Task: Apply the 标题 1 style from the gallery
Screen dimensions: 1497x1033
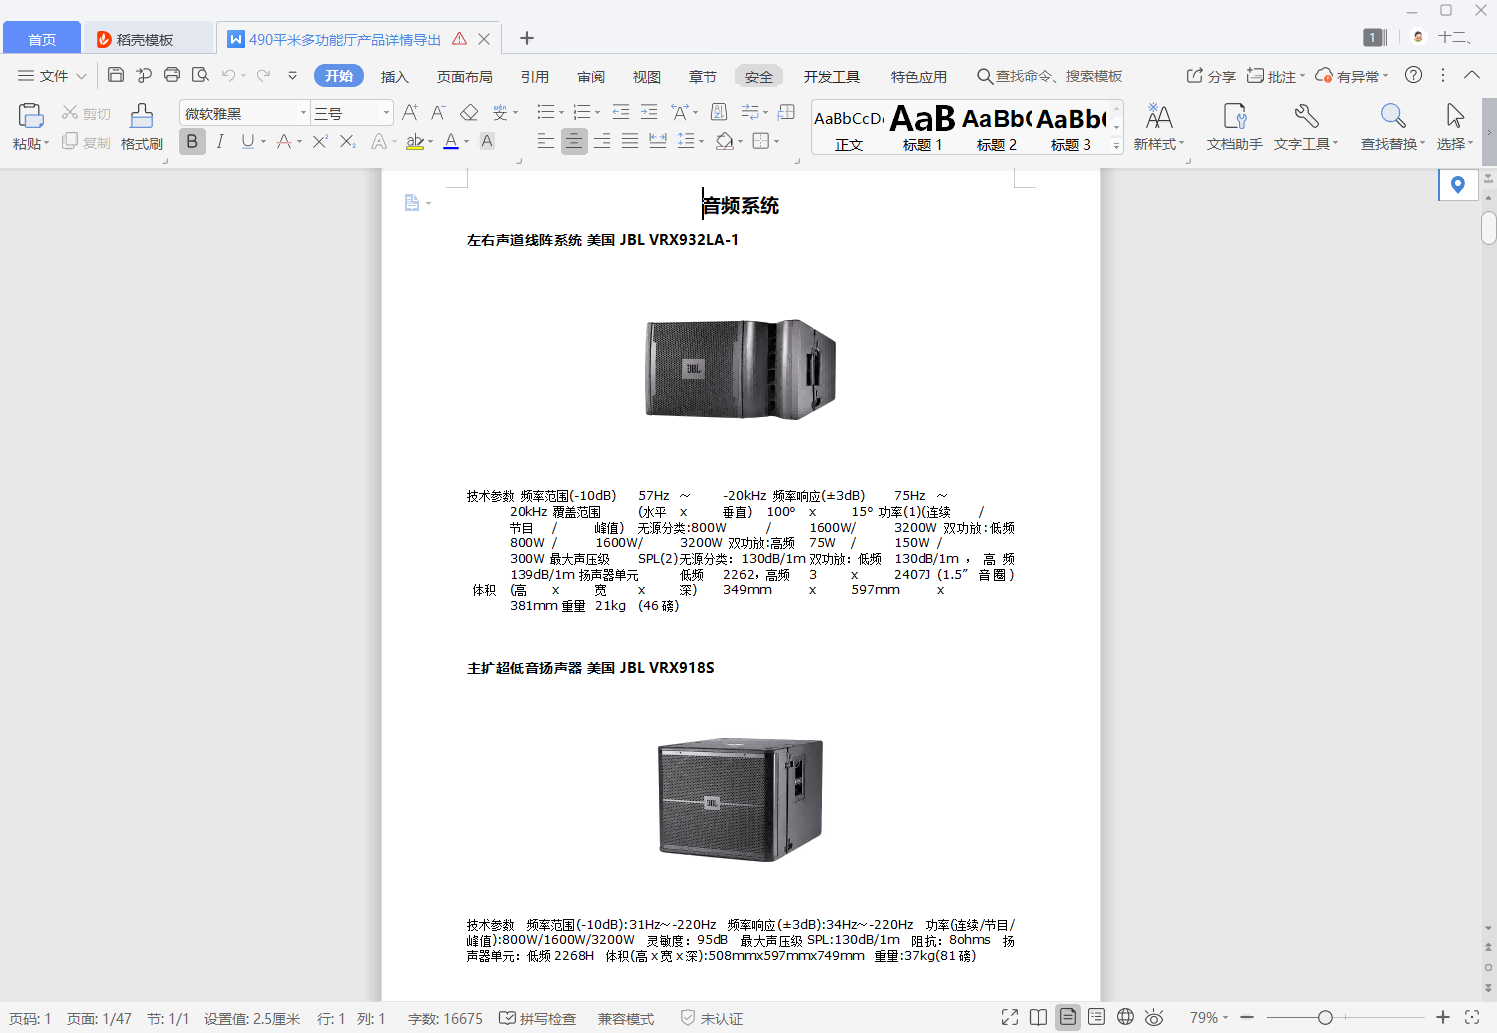Action: [920, 127]
